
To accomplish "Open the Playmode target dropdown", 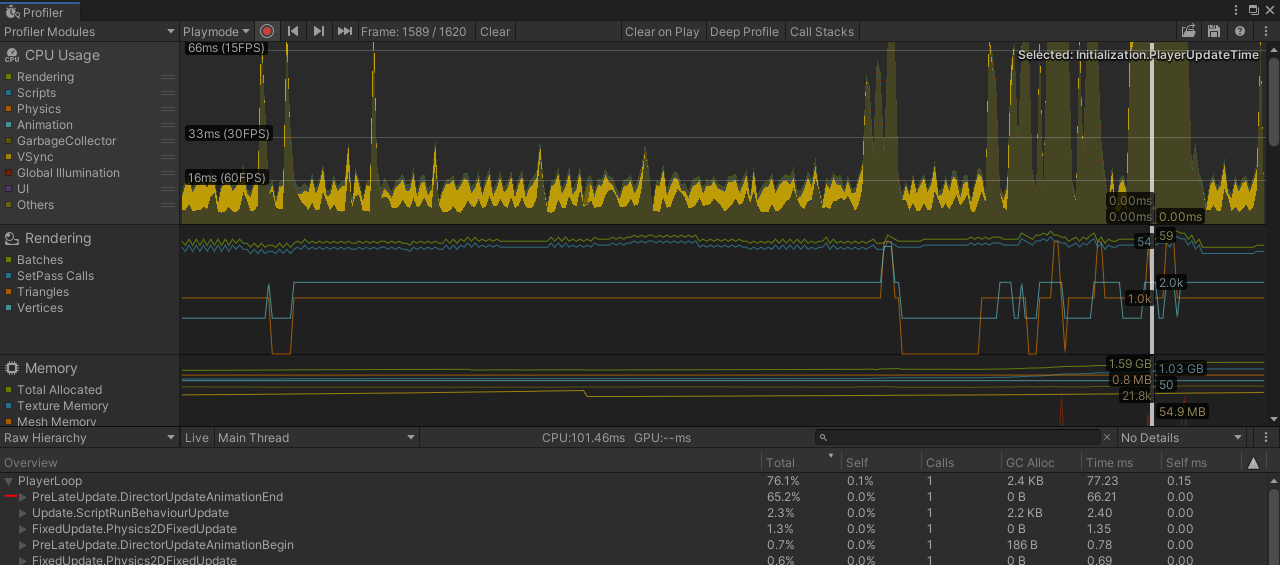I will point(216,32).
